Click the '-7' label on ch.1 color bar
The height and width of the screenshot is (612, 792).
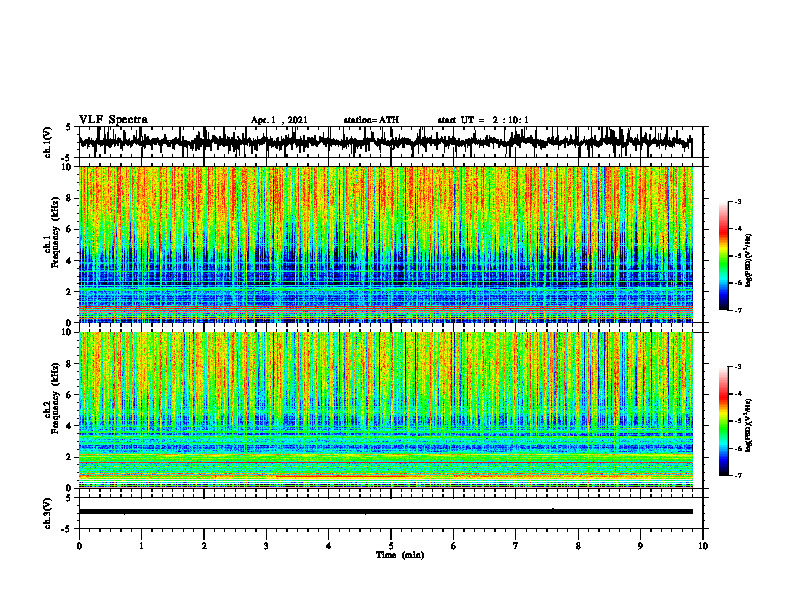click(x=738, y=310)
